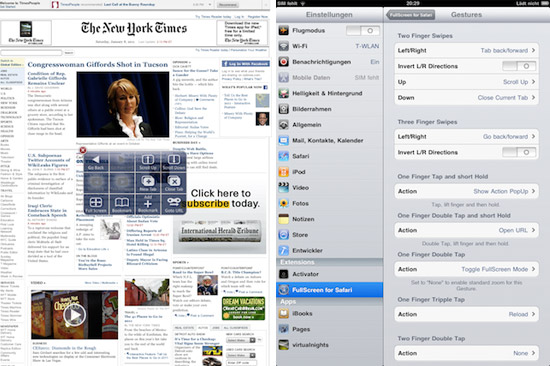Image resolution: width=550 pixels, height=366 pixels.
Task: Open Two Finger Double Tap None setting
Action: click(466, 353)
